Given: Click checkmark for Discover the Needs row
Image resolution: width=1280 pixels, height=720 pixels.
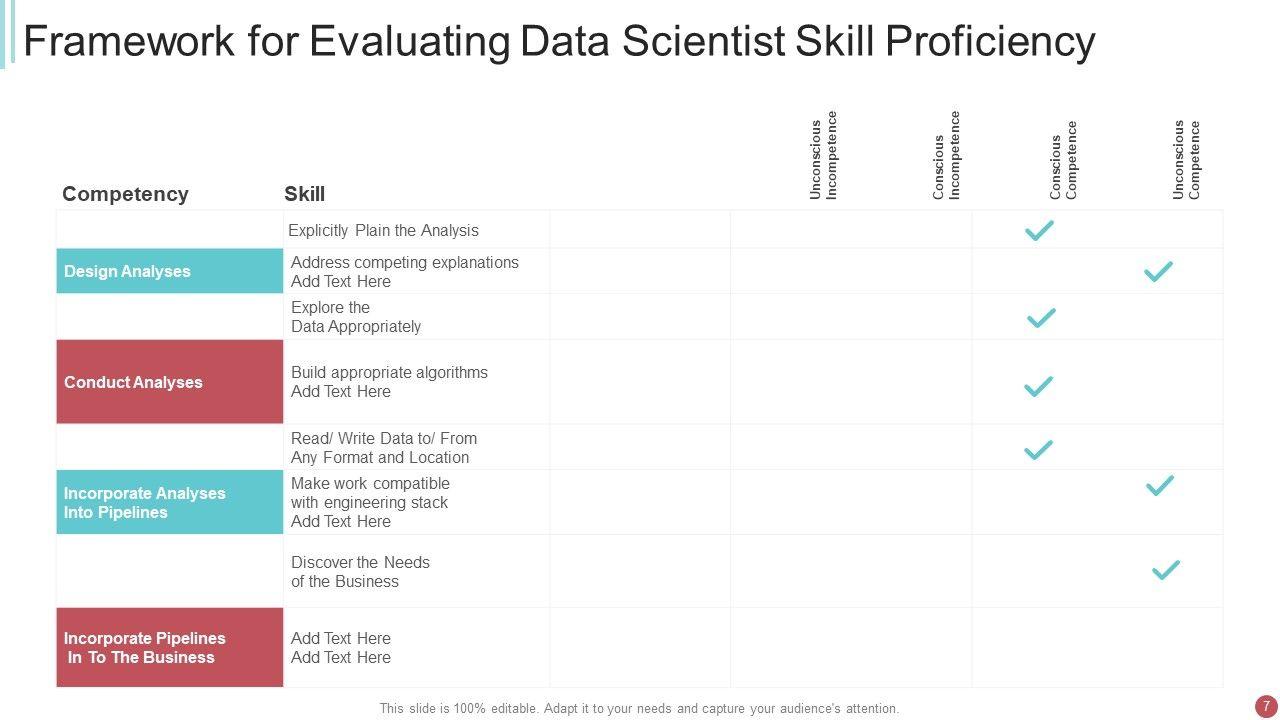Looking at the screenshot, I should (x=1166, y=570).
